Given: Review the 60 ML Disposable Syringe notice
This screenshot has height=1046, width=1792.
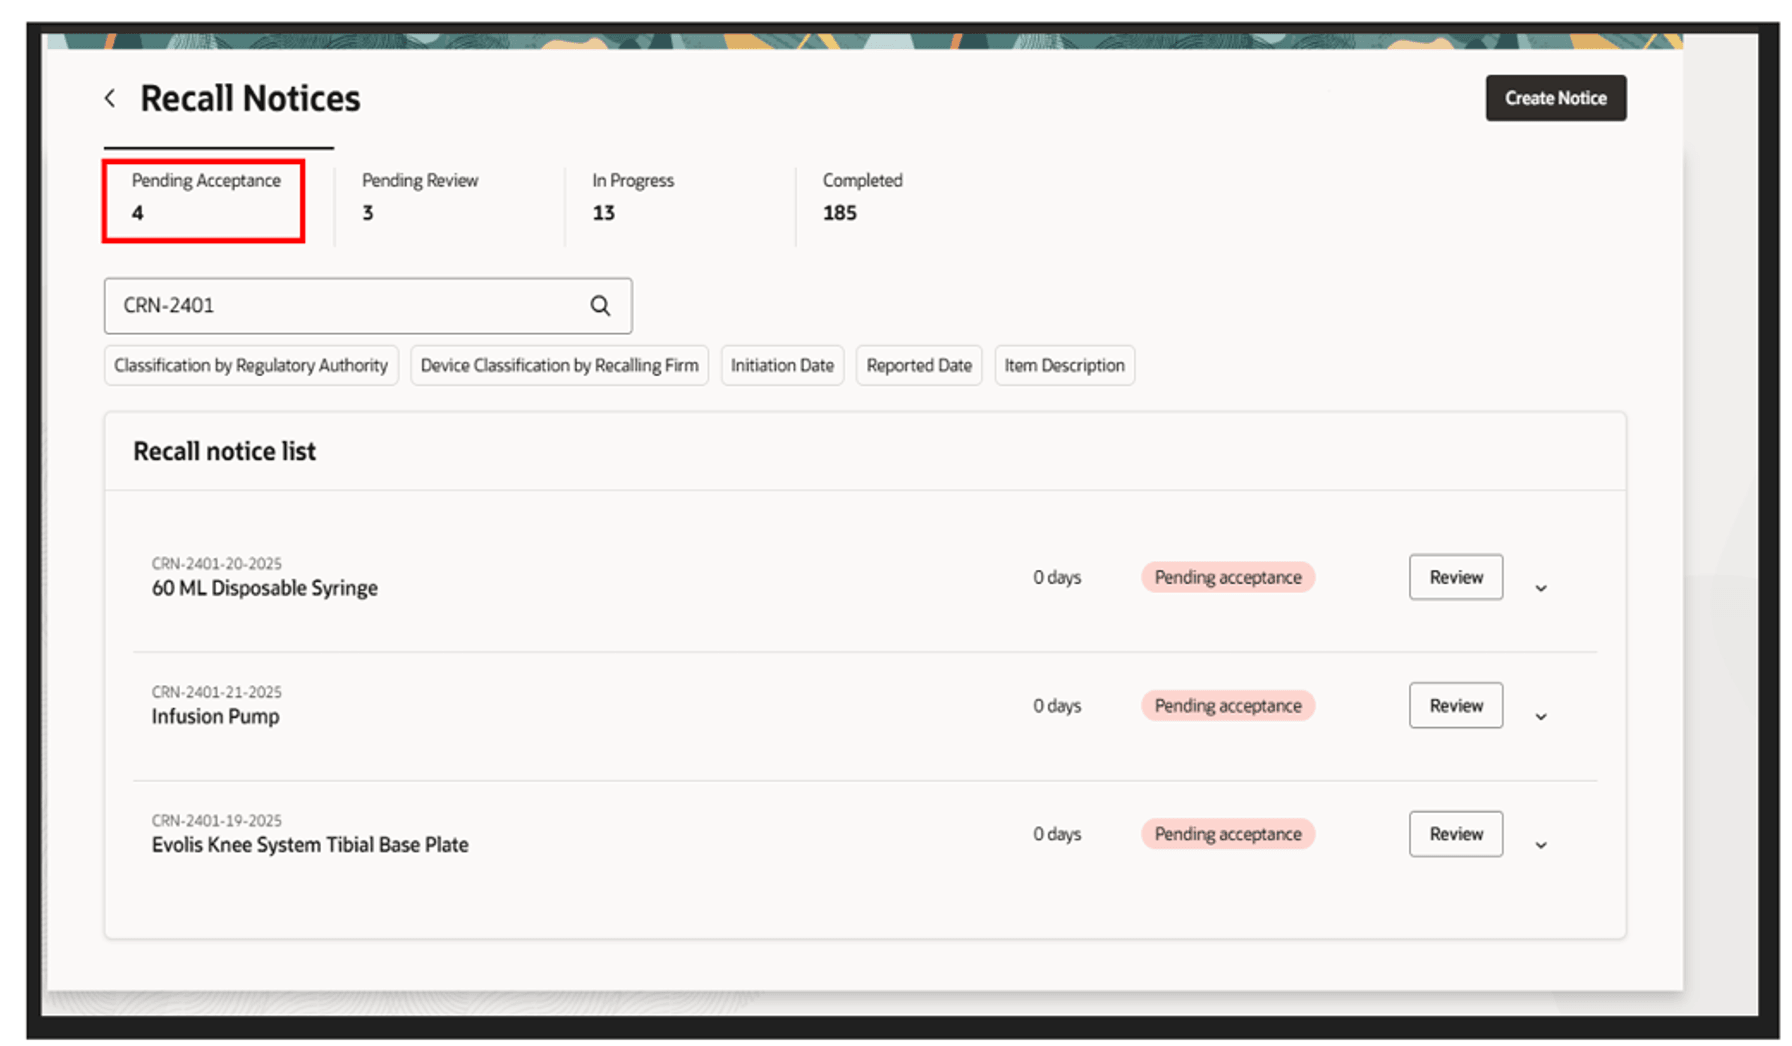Looking at the screenshot, I should pos(1456,577).
